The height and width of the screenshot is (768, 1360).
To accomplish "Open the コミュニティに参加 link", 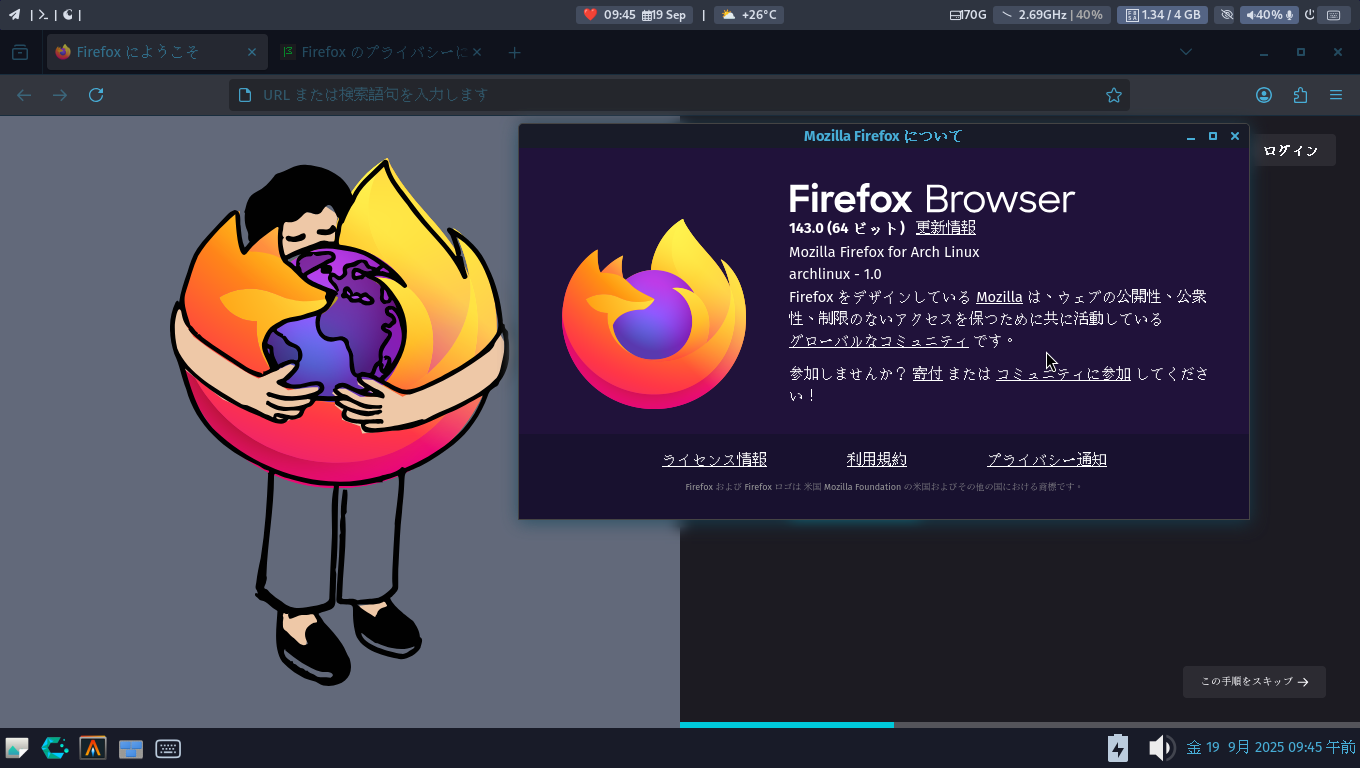I will click(x=1063, y=374).
